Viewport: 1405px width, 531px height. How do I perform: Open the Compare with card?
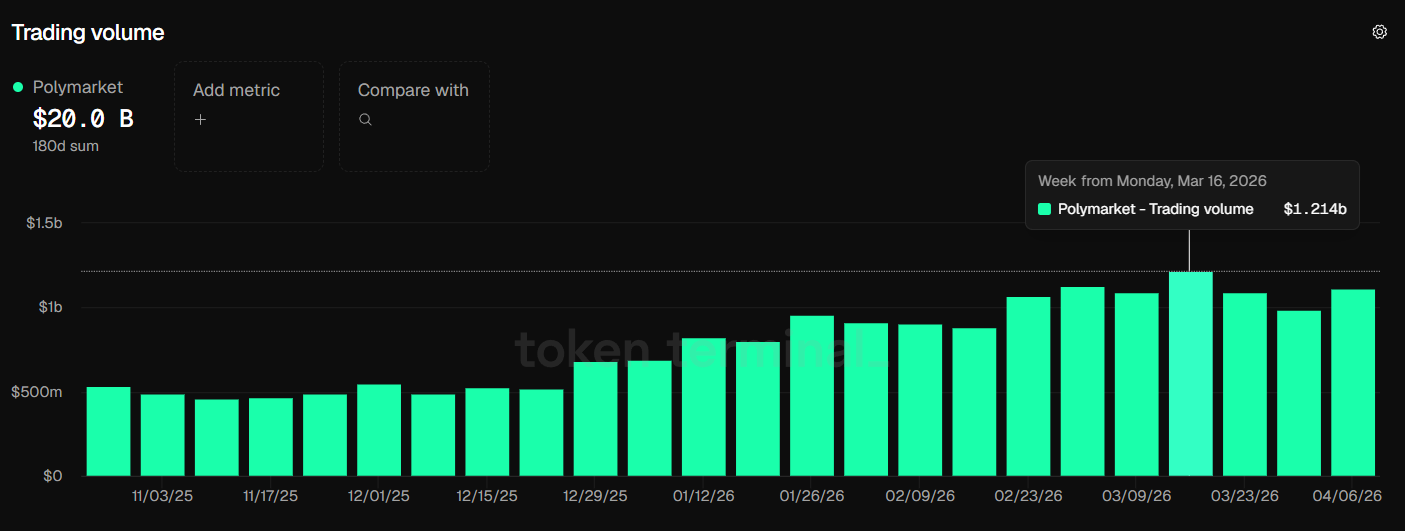(x=414, y=116)
